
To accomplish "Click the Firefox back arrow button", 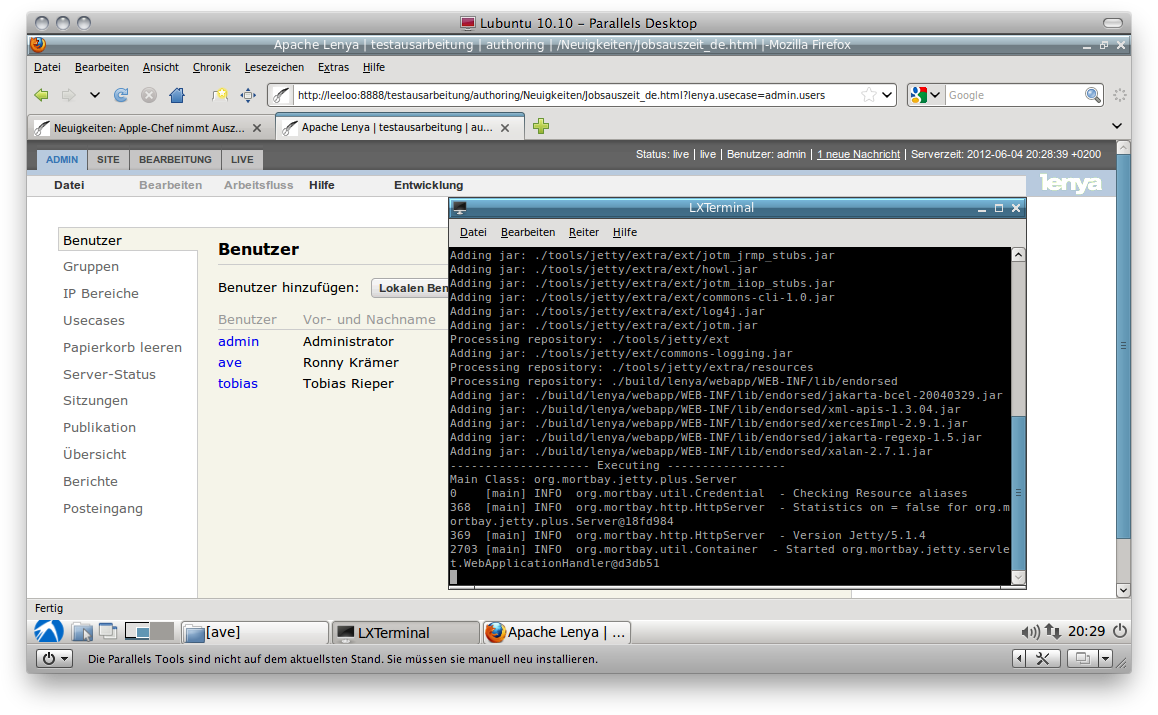I will 41,95.
